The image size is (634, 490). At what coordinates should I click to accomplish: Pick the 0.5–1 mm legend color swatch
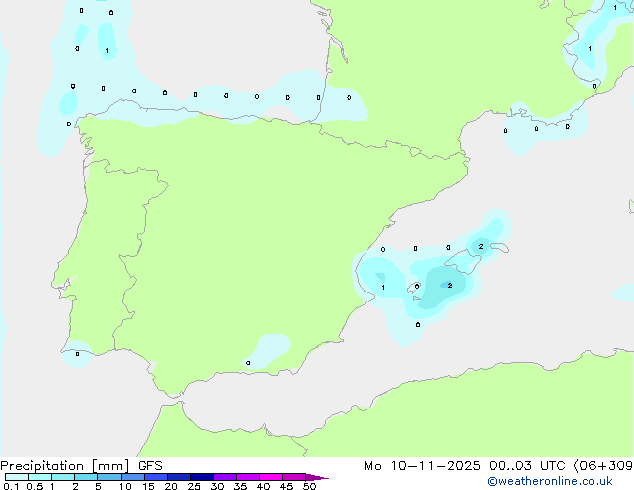[x=40, y=477]
